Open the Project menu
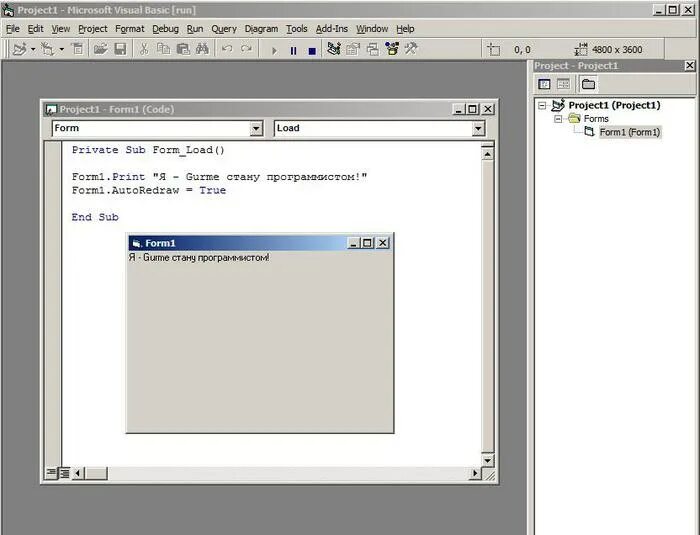 point(92,29)
